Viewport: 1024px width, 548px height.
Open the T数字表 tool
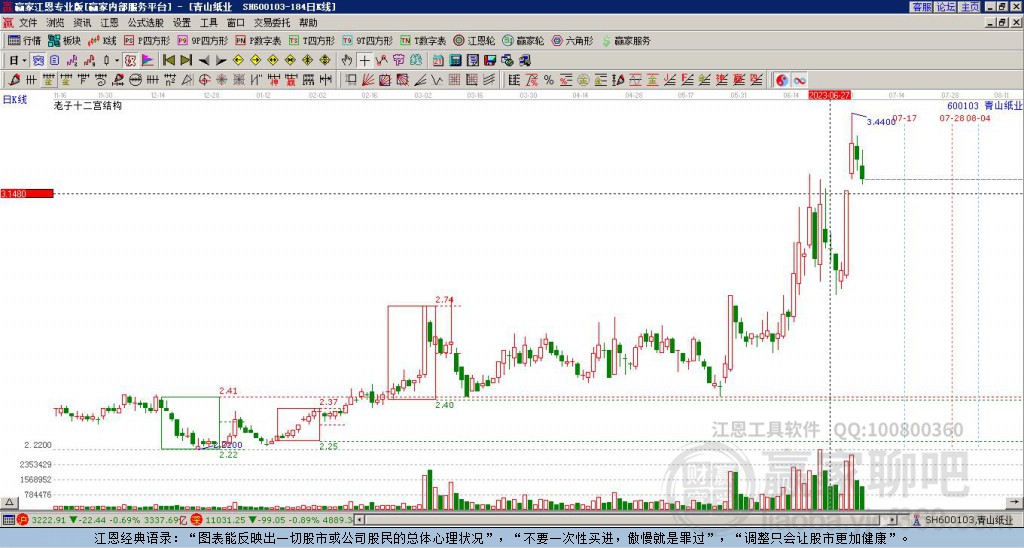pyautogui.click(x=423, y=40)
